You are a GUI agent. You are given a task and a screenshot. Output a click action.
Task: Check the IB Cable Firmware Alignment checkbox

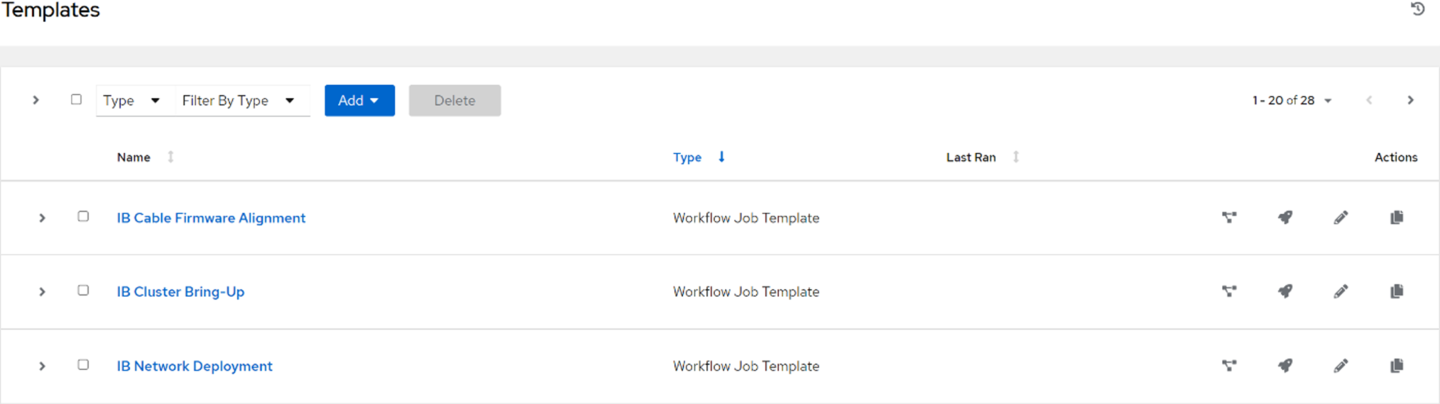(x=83, y=217)
